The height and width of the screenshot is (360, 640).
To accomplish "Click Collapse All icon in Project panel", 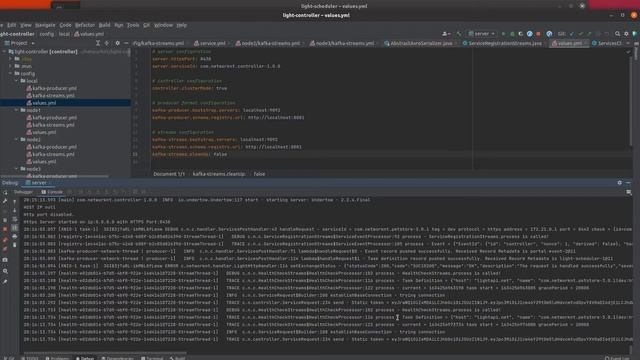I will point(107,43).
